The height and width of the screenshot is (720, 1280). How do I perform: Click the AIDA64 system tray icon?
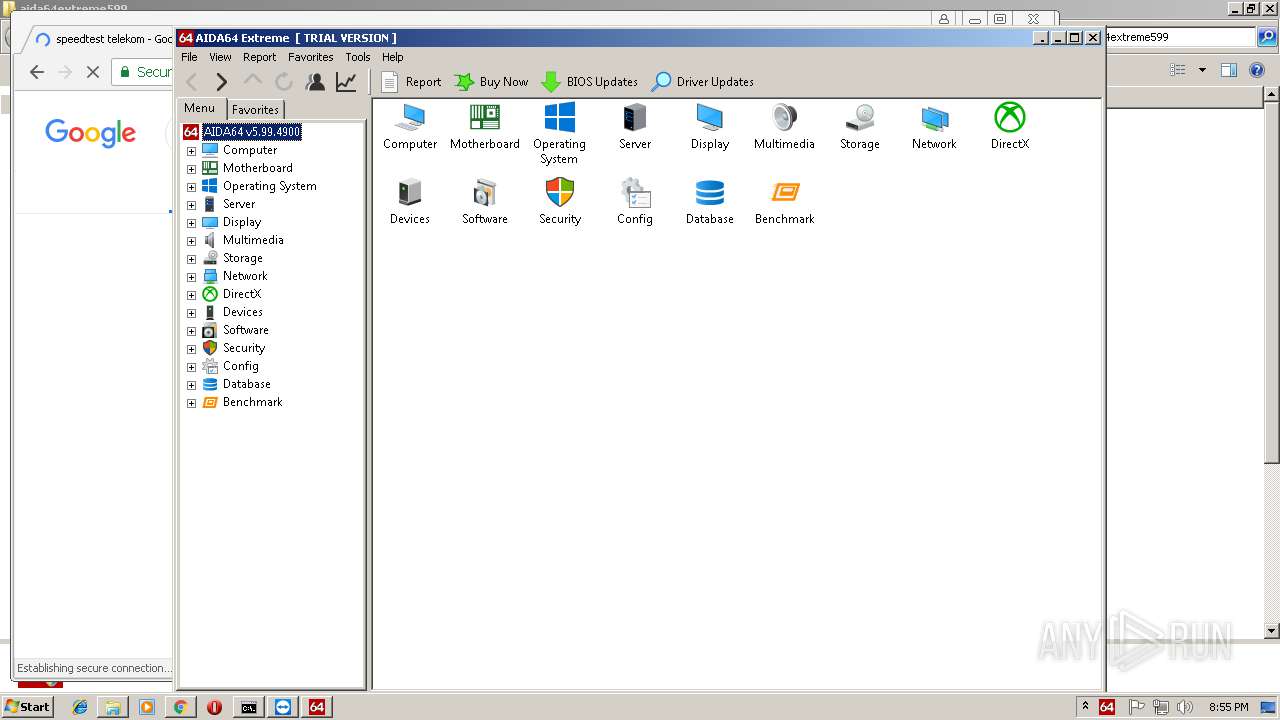pyautogui.click(x=1107, y=707)
